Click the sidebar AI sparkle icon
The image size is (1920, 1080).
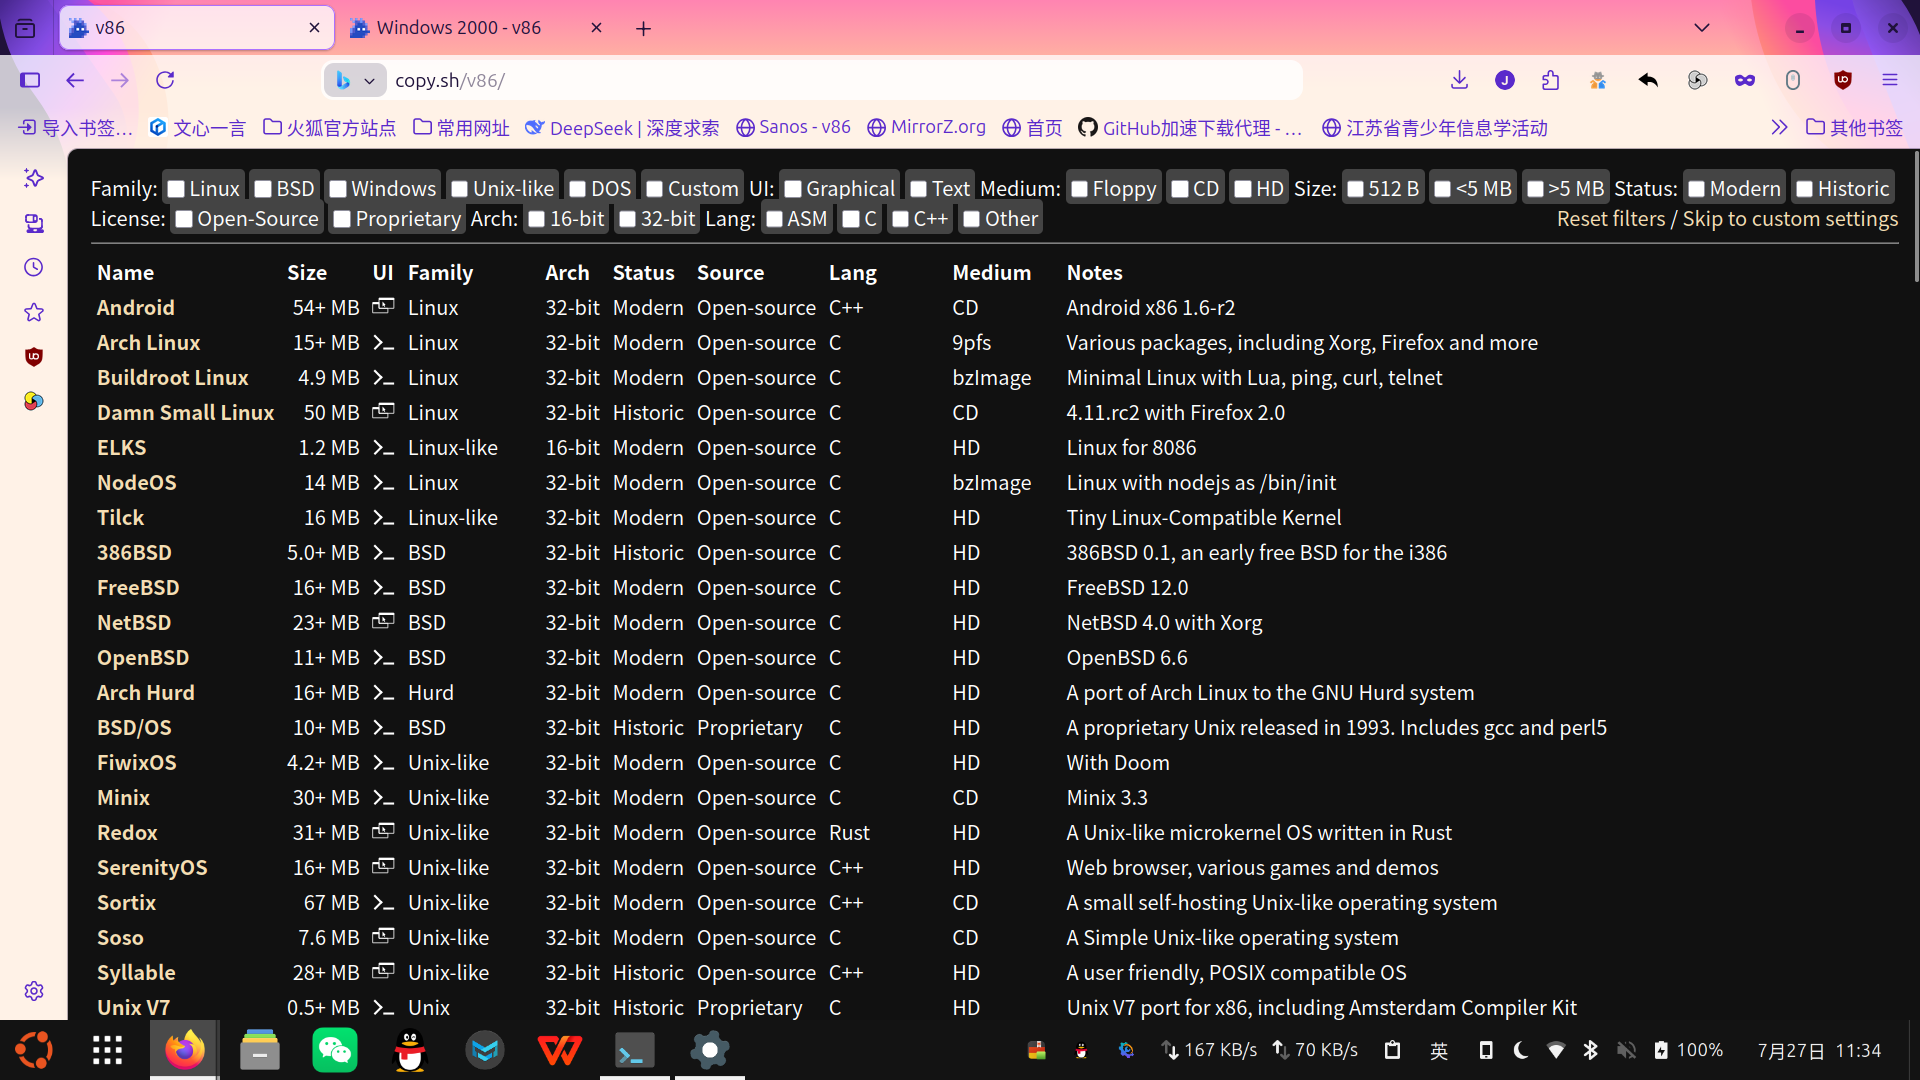[x=34, y=177]
